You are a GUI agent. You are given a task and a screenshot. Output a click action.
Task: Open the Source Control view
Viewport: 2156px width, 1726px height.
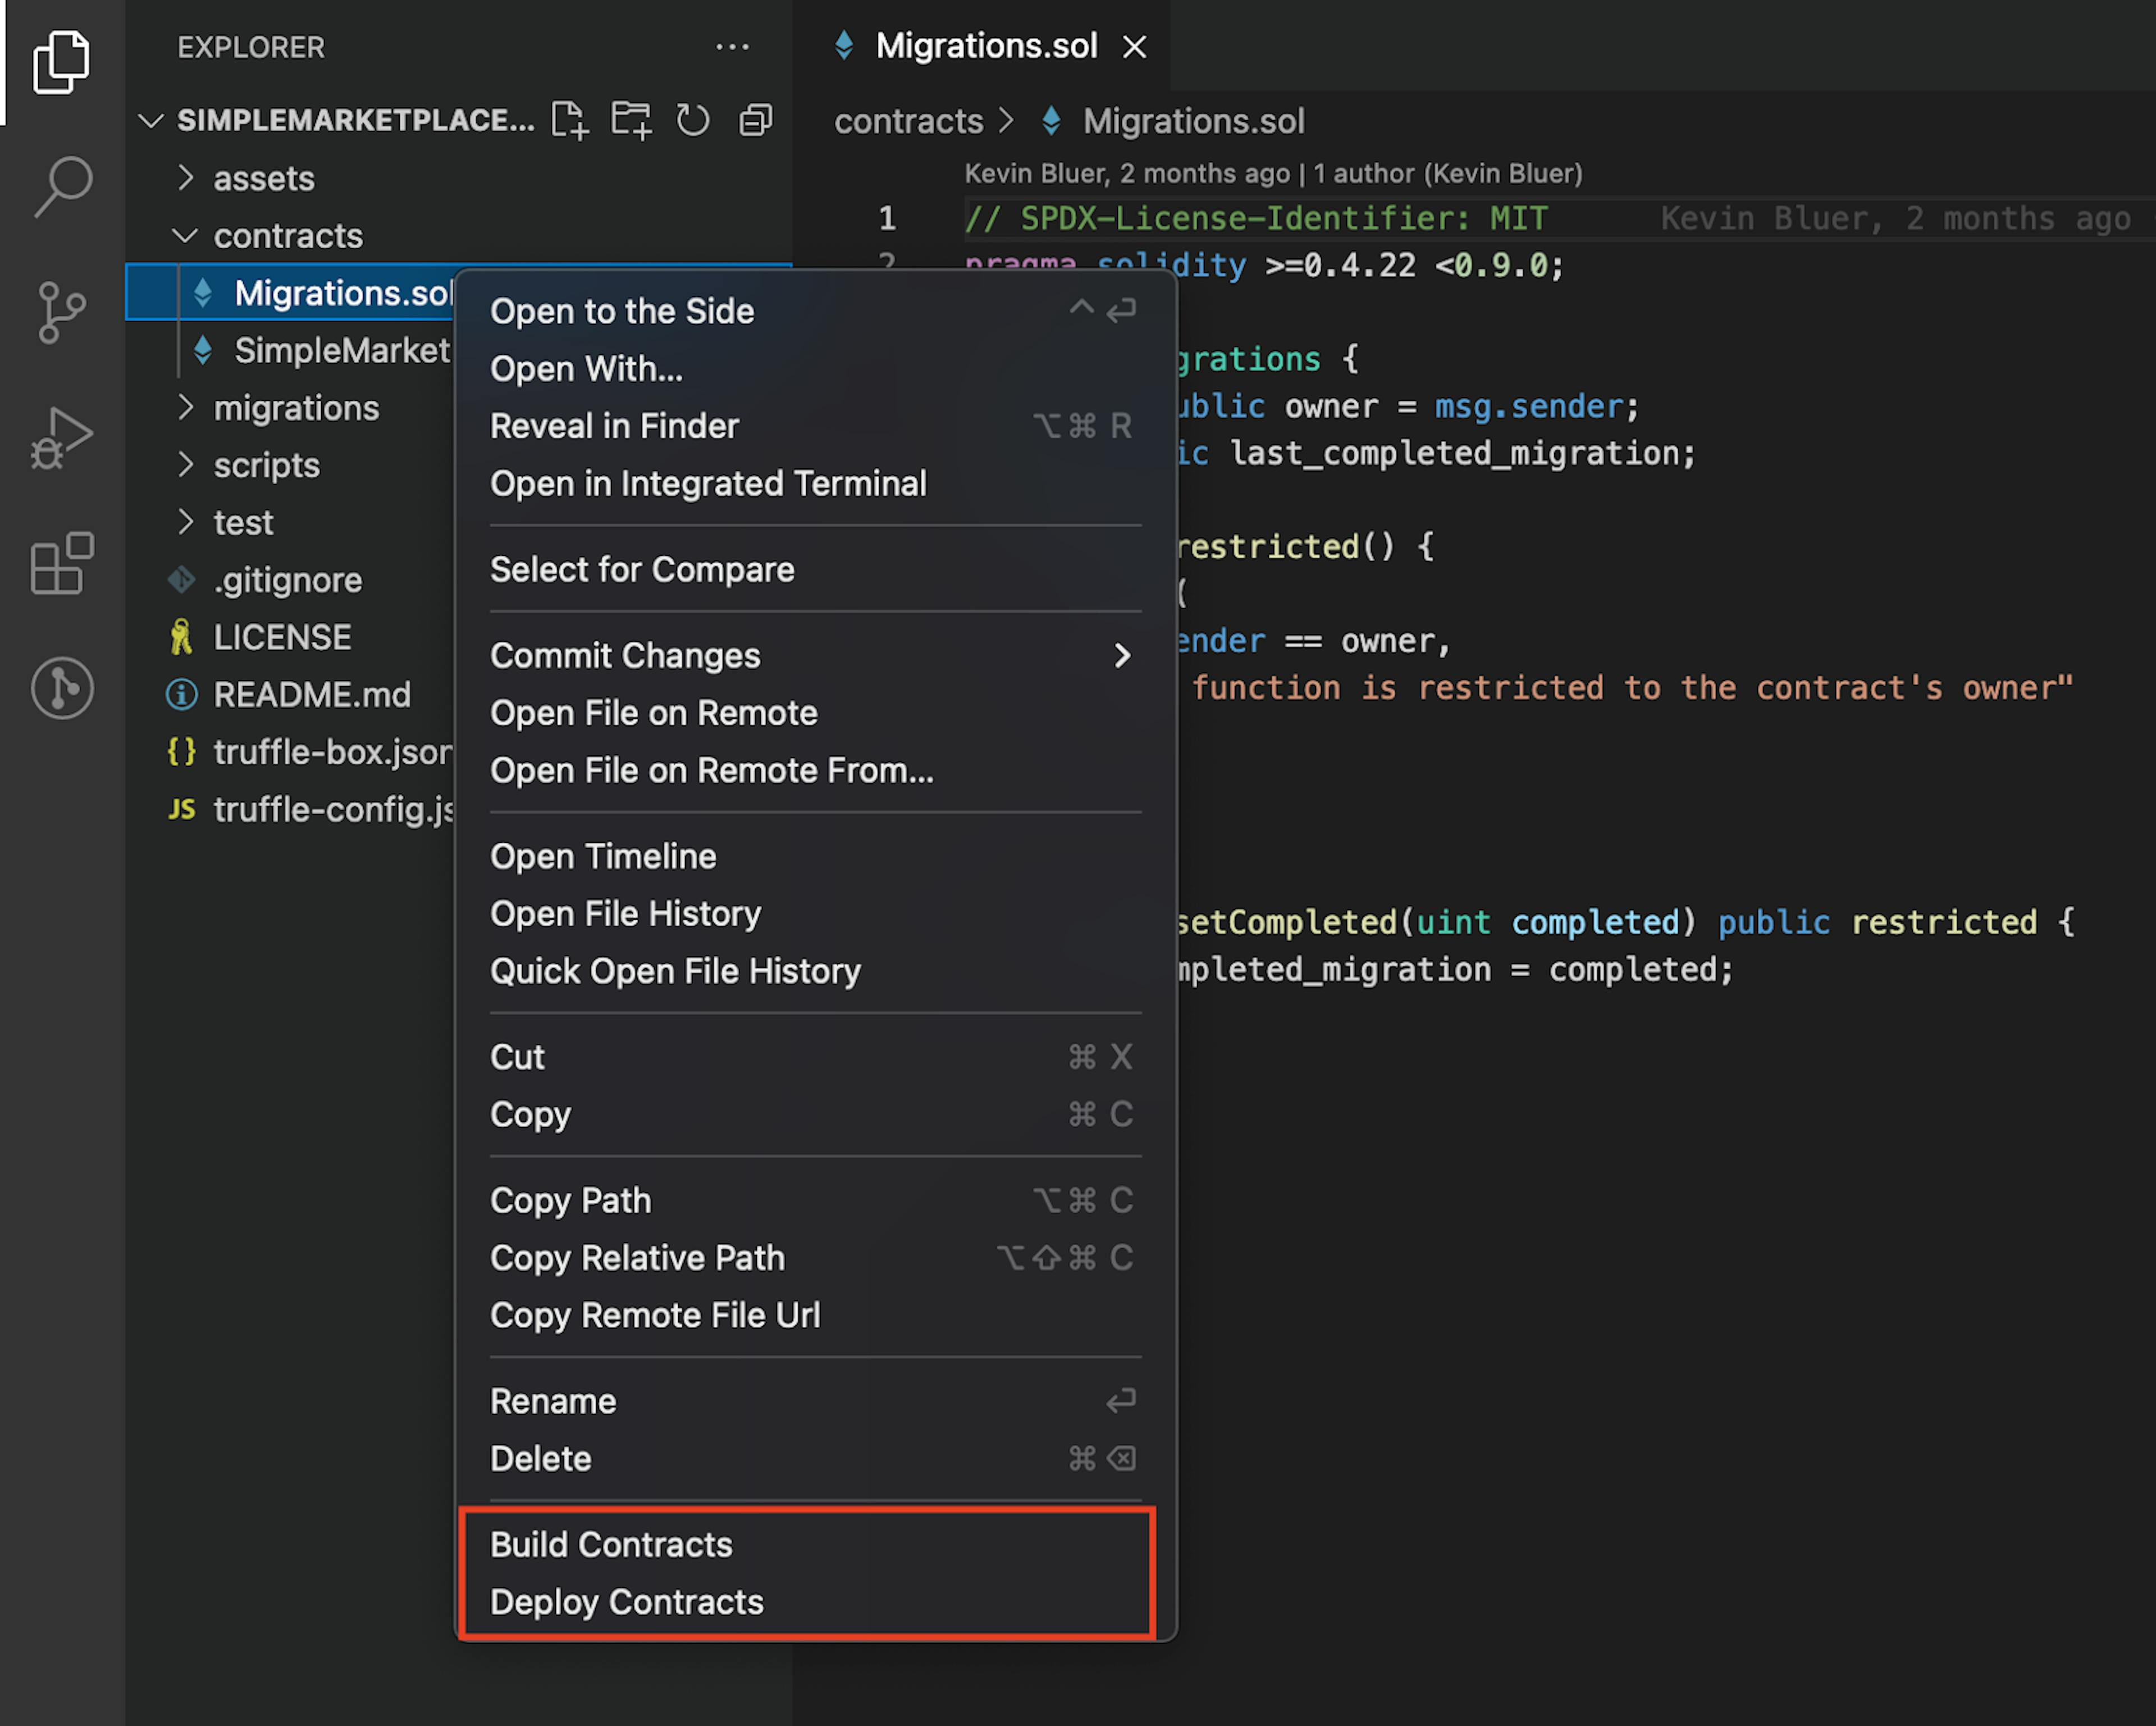pyautogui.click(x=62, y=310)
